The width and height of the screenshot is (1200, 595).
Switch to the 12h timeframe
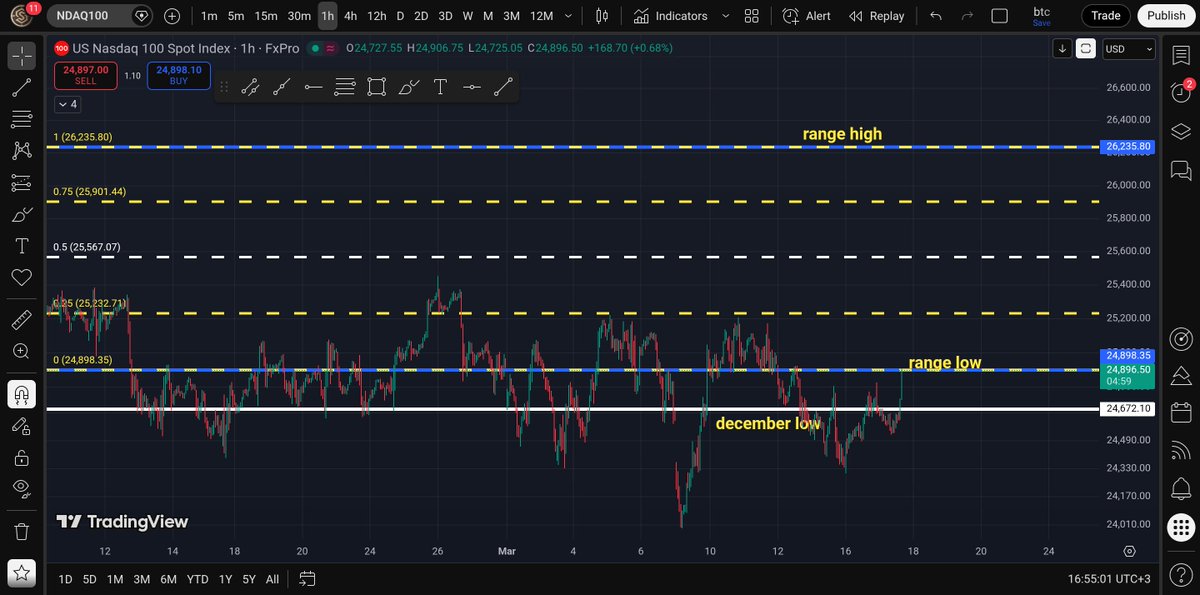[377, 16]
